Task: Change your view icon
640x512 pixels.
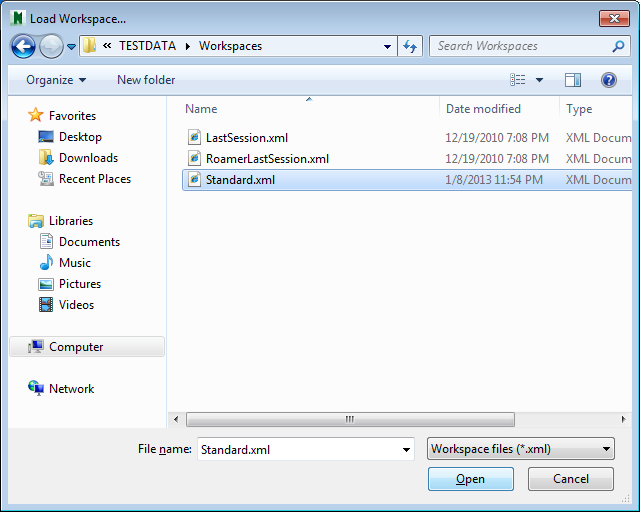Action: (x=518, y=80)
